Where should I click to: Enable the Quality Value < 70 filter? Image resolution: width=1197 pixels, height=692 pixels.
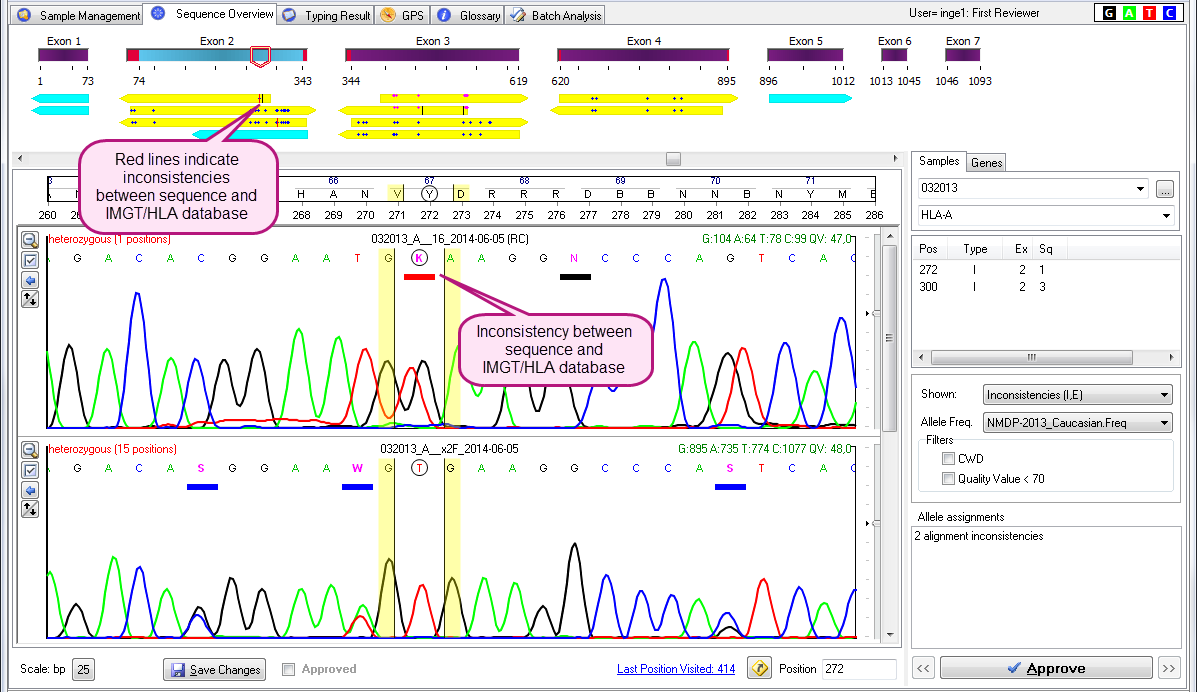tap(948, 479)
